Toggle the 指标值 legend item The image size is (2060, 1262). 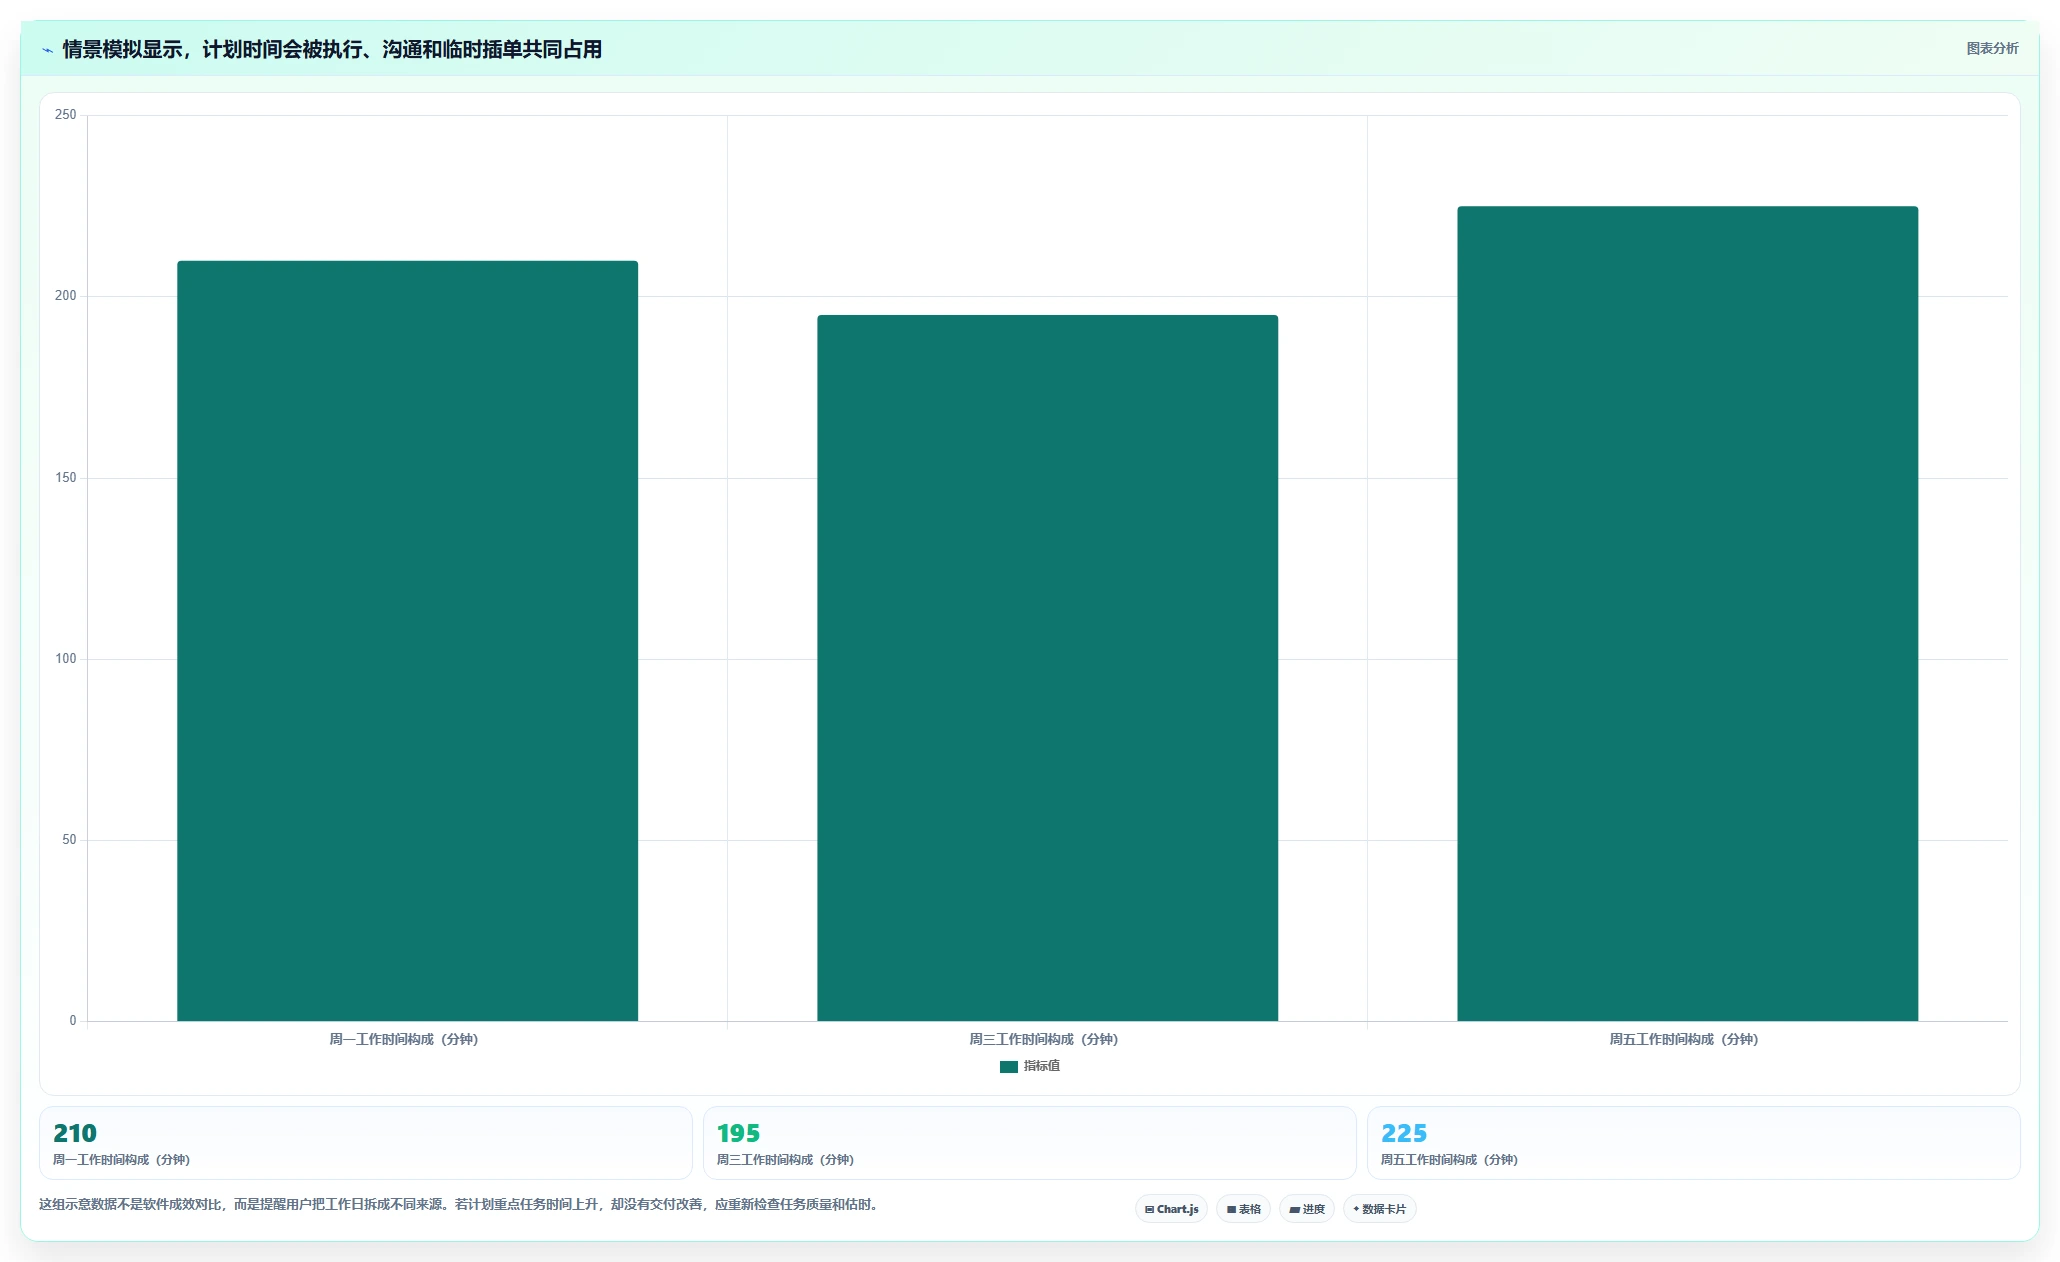pyautogui.click(x=1030, y=1066)
